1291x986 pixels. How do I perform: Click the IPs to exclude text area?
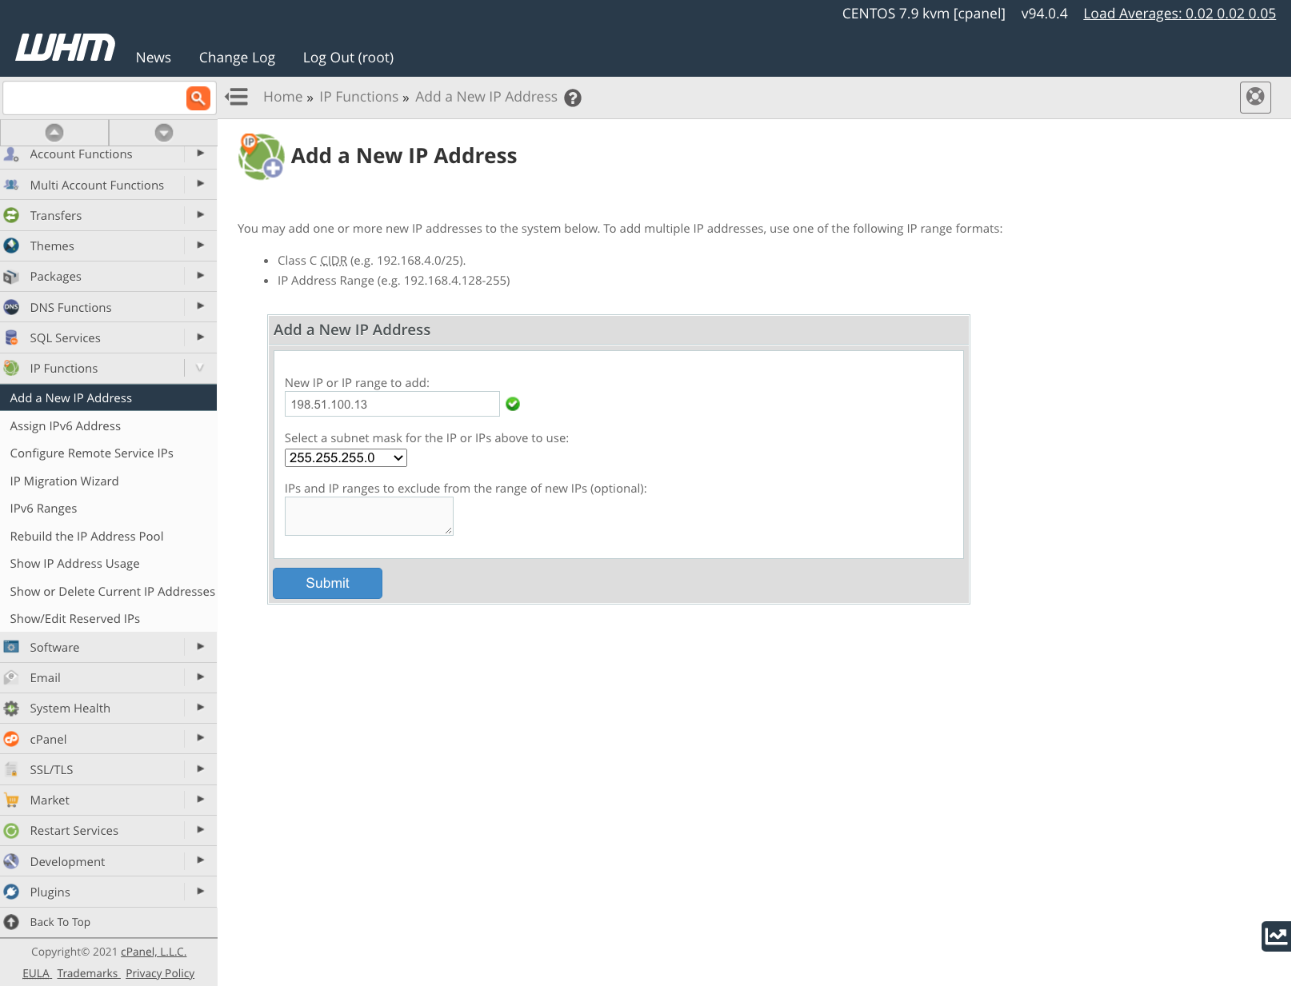tap(368, 514)
